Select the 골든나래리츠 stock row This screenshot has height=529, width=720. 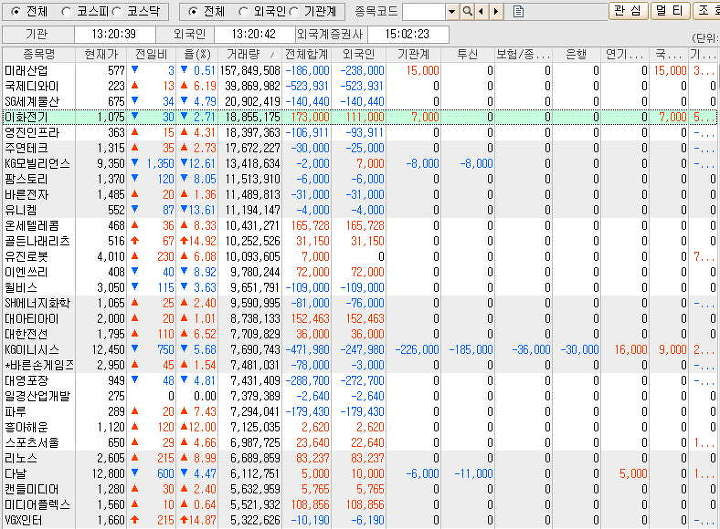point(360,241)
